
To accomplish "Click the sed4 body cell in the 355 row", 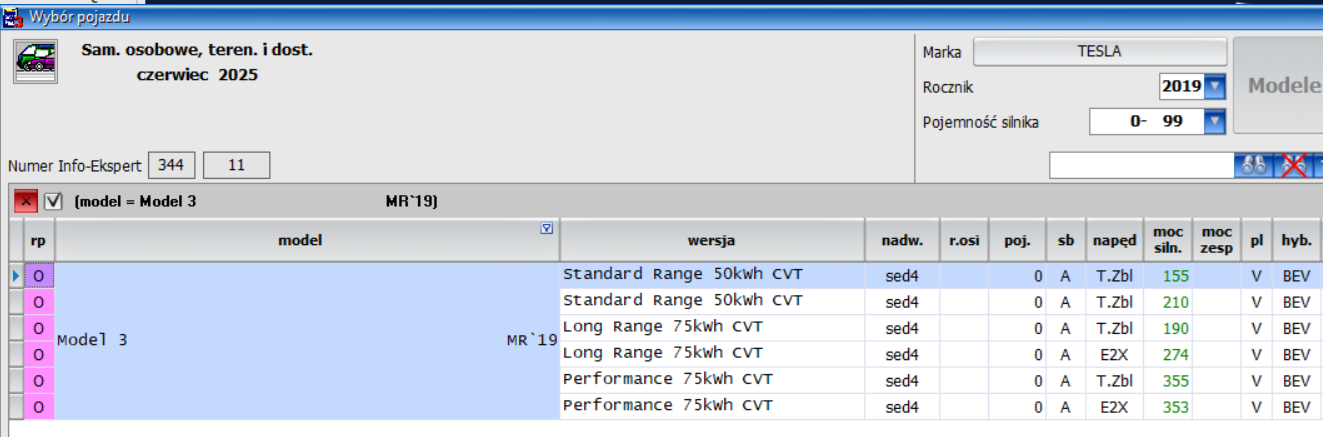I will [902, 381].
